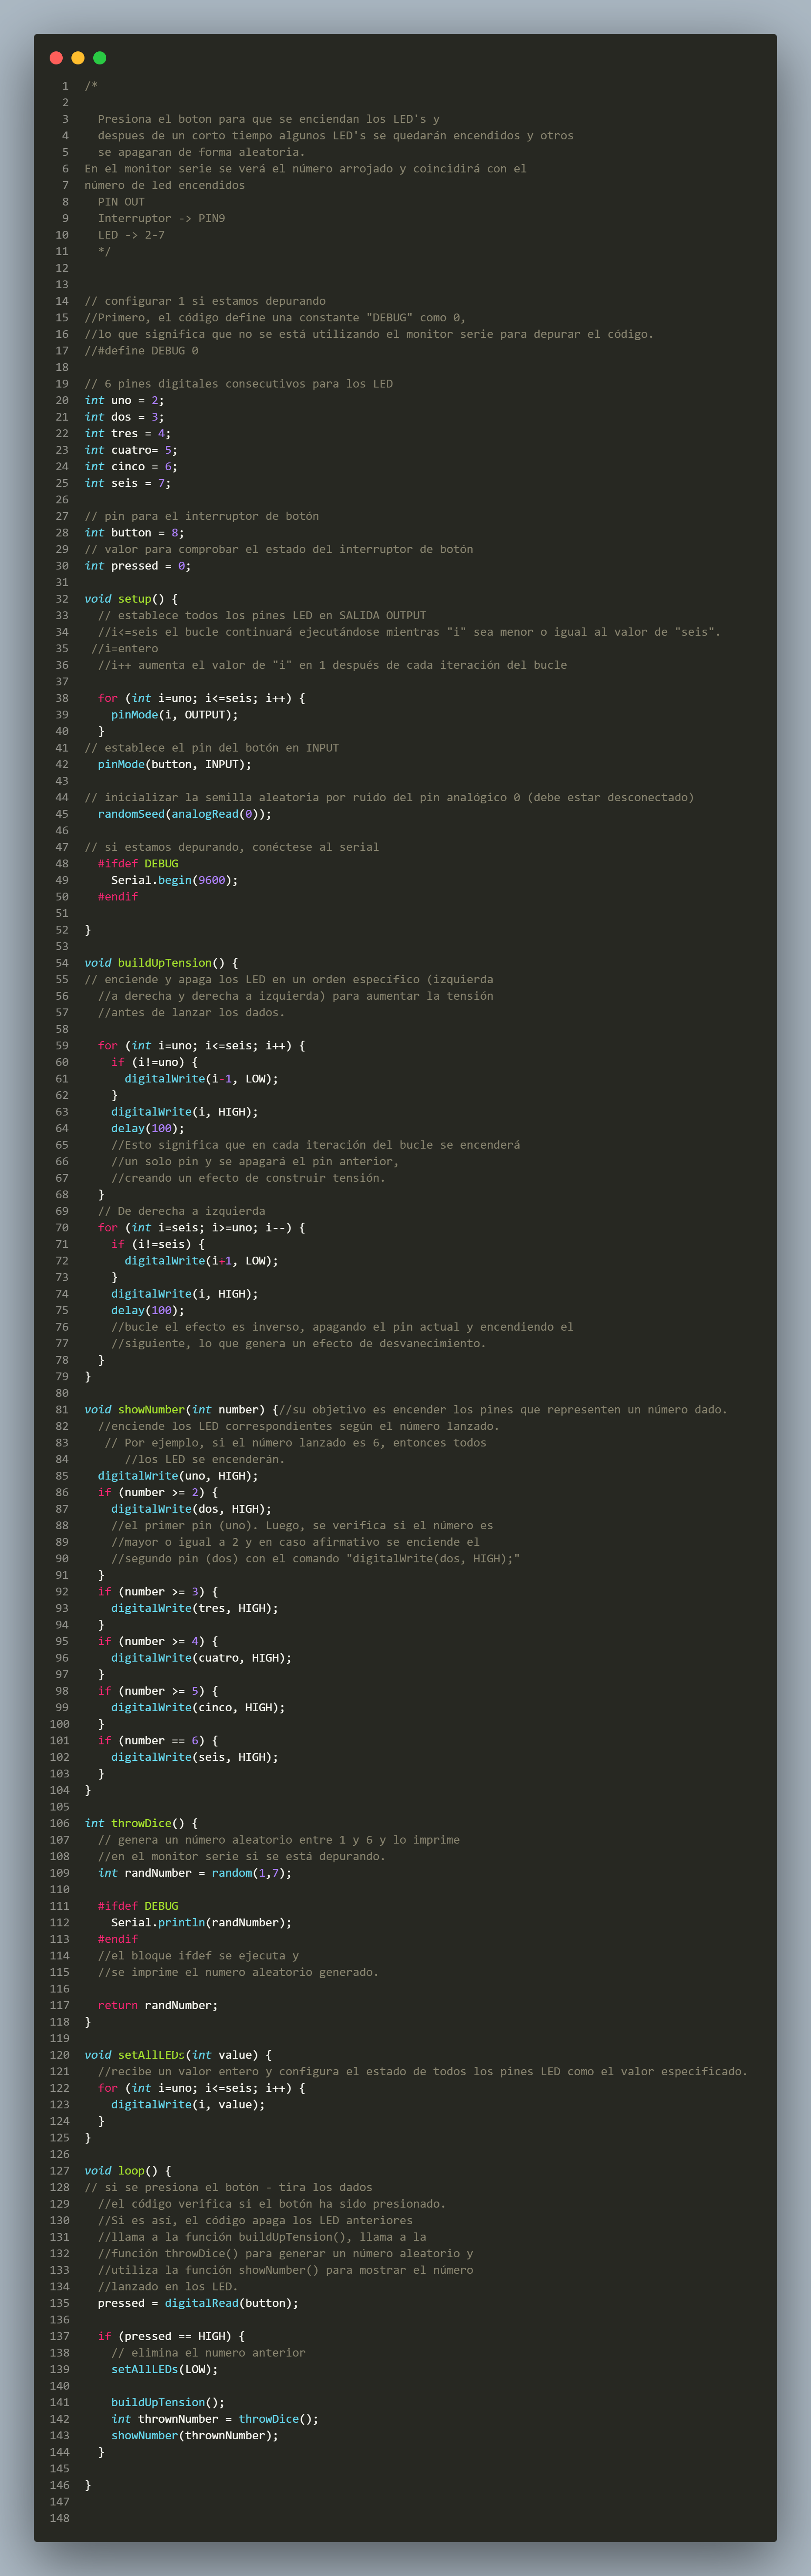Click the "for (int i=seis; i>=uno; i--) {" loop
Image resolution: width=811 pixels, height=2576 pixels.
(202, 1228)
